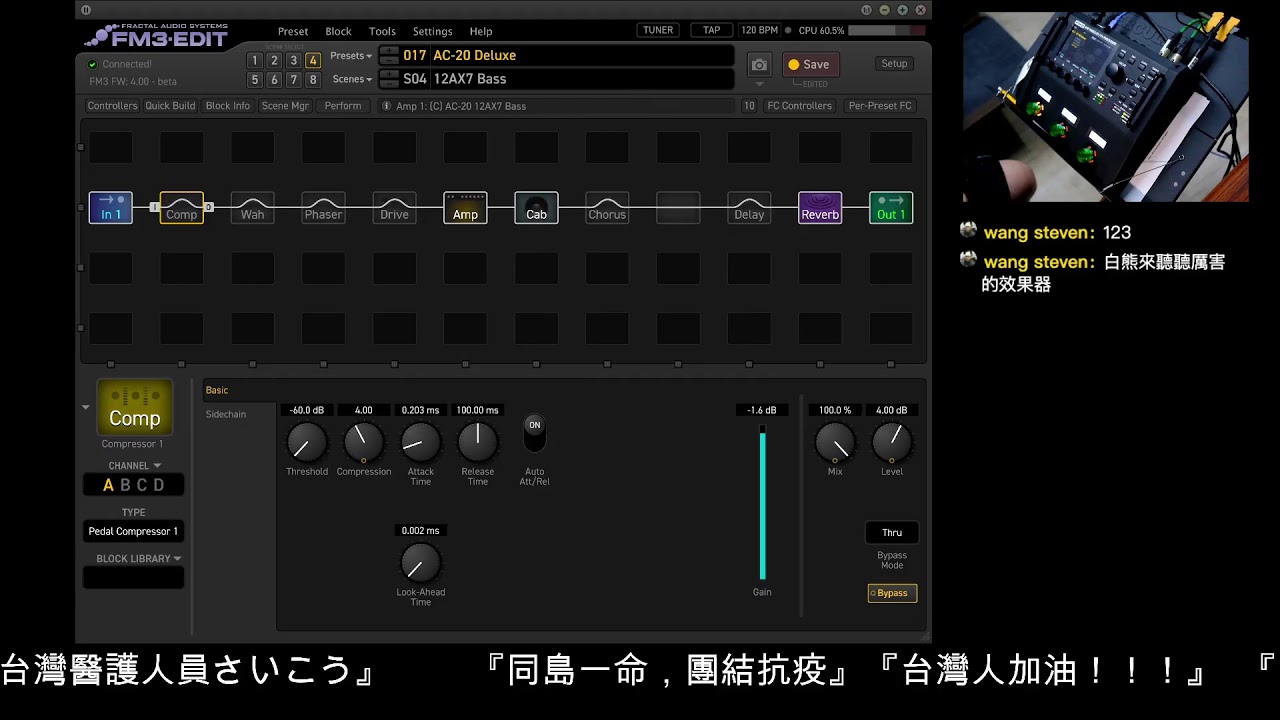Switch to channel A
Viewport: 1280px width, 720px height.
coord(108,485)
